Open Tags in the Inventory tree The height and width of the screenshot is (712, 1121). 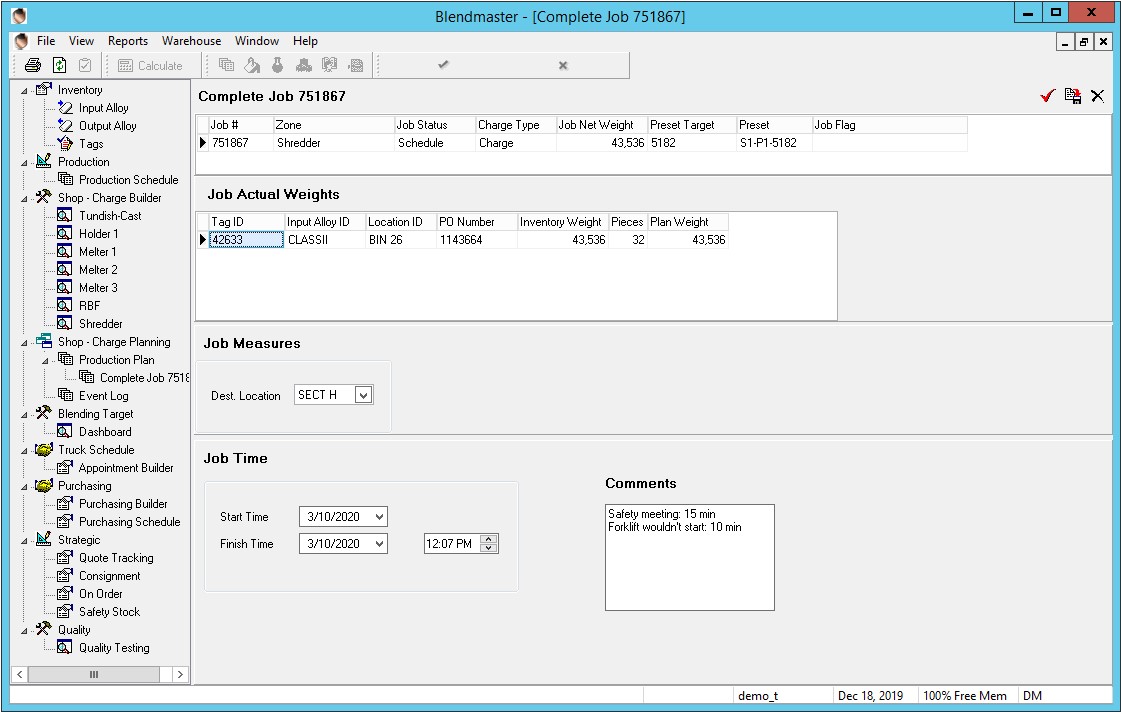[91, 144]
